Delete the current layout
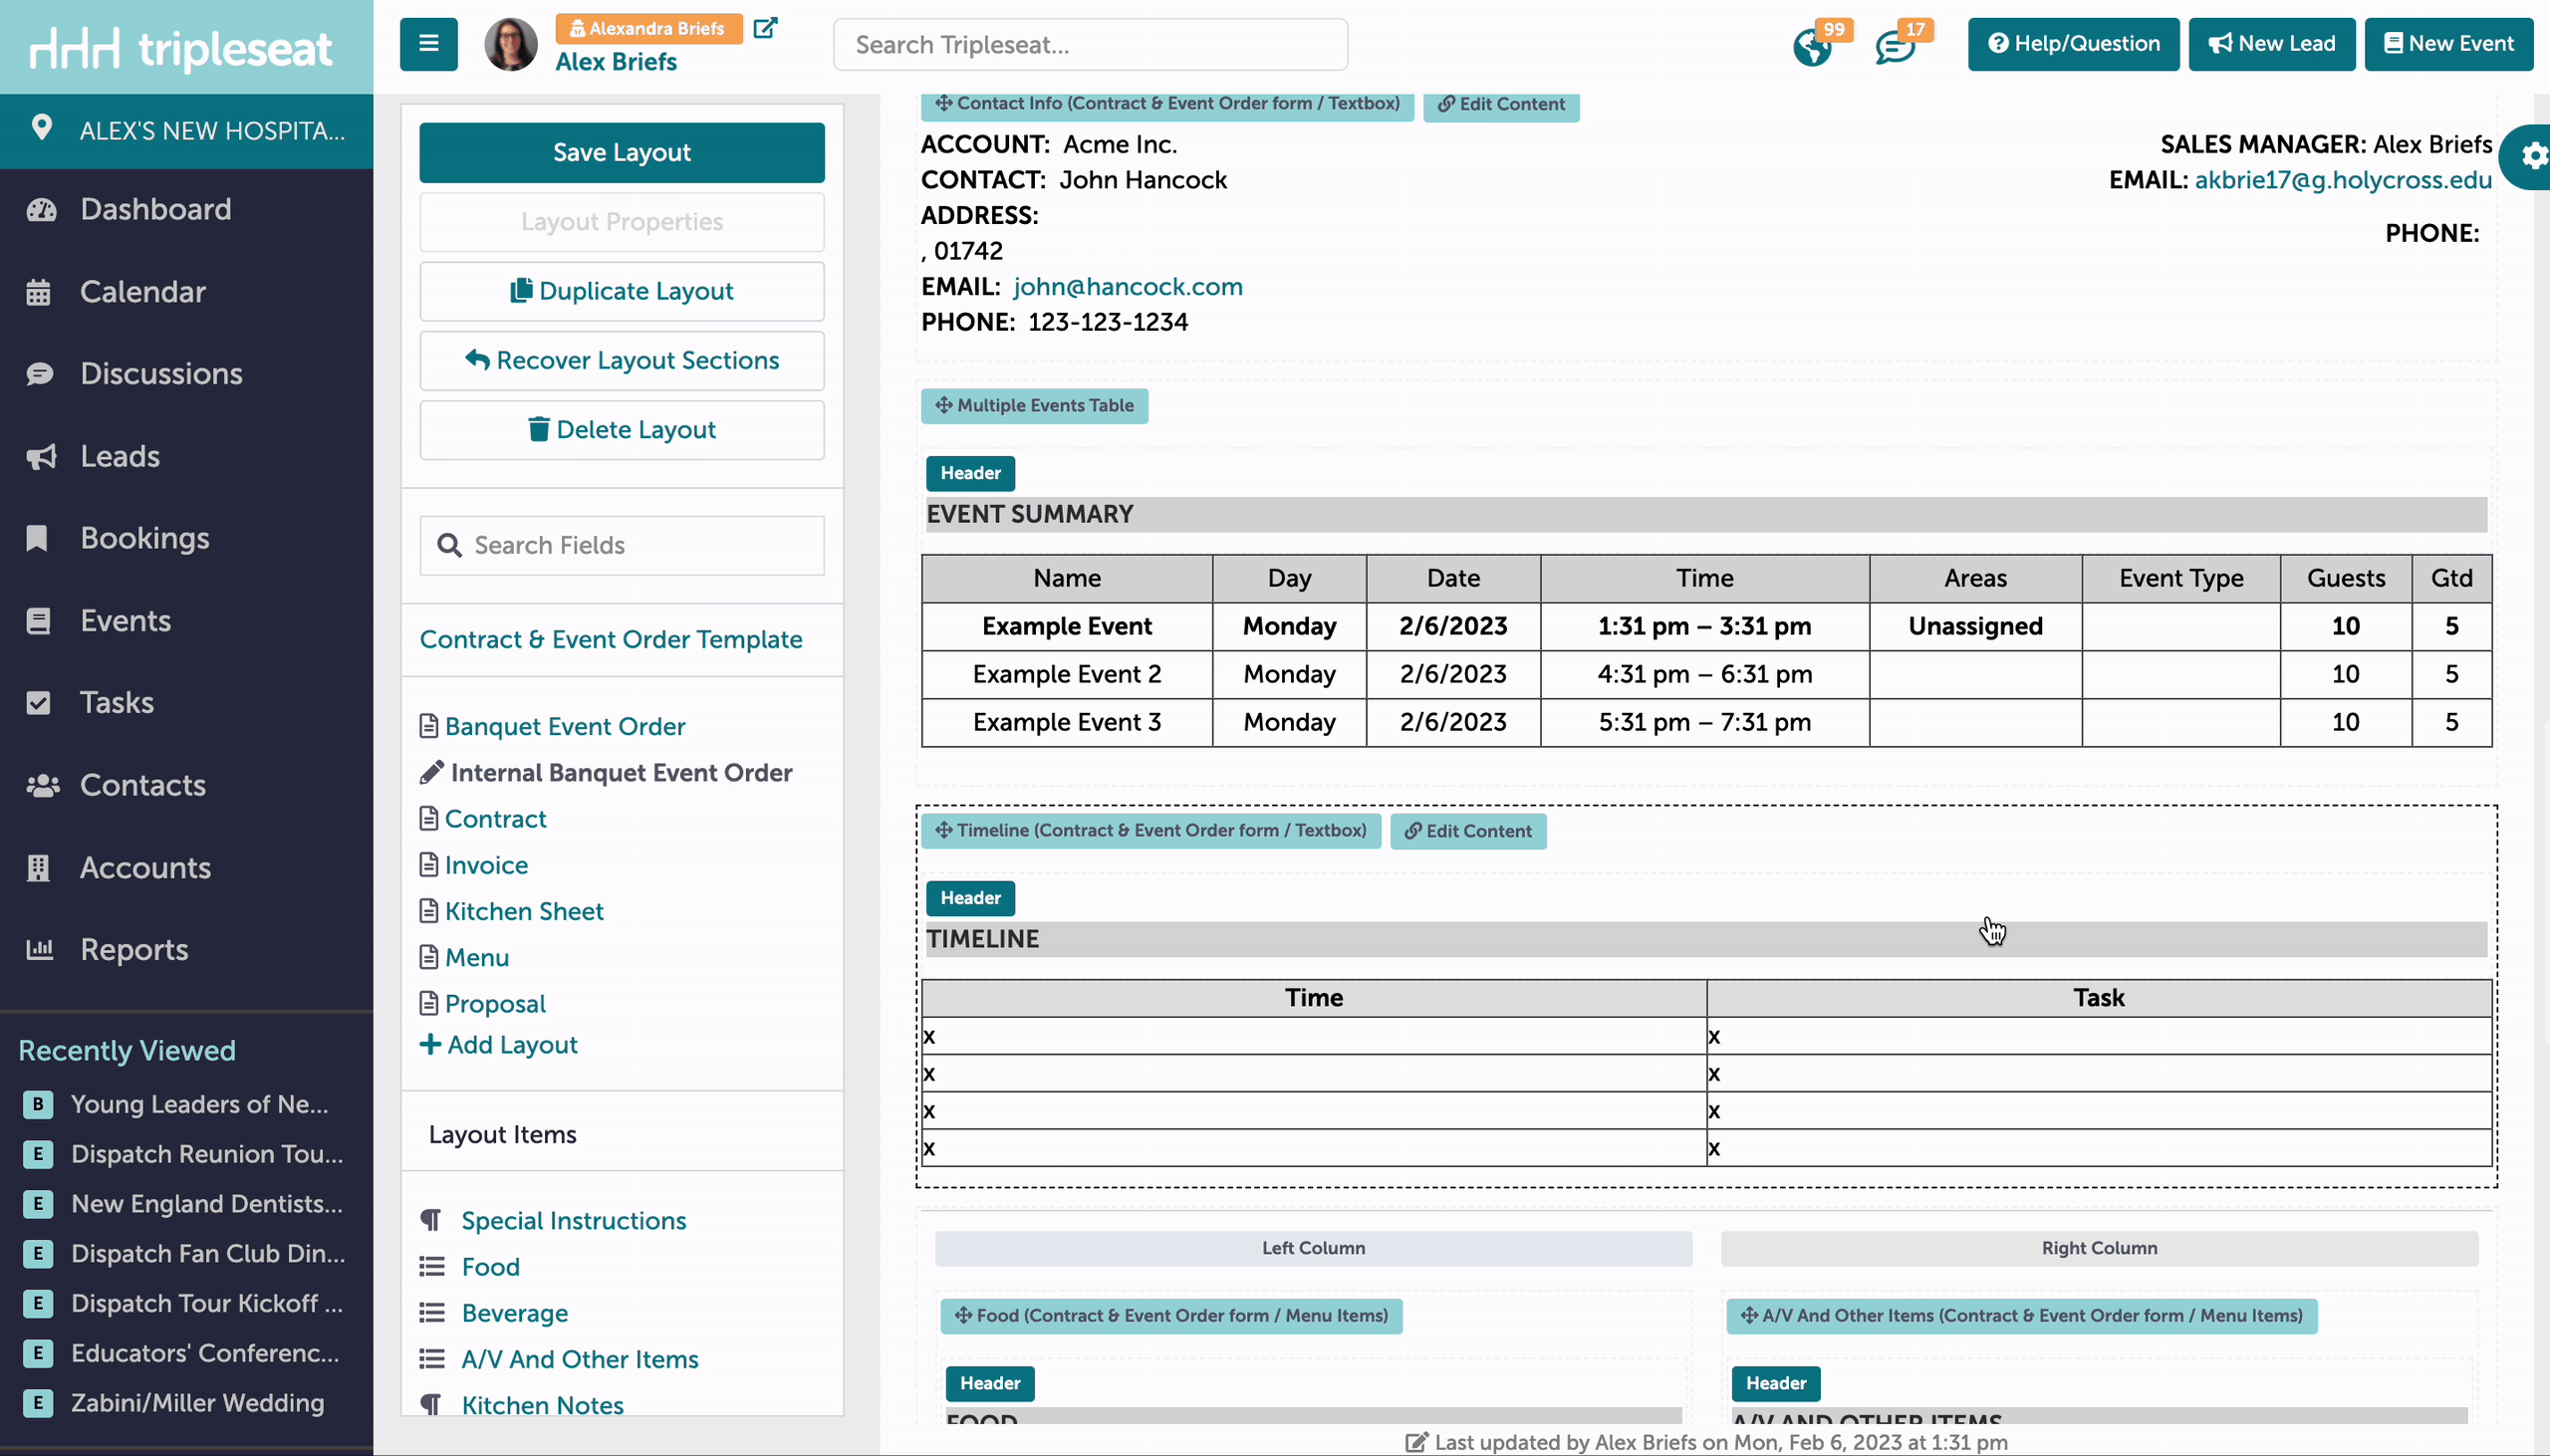Screen dimensions: 2550x1456 coord(622,430)
